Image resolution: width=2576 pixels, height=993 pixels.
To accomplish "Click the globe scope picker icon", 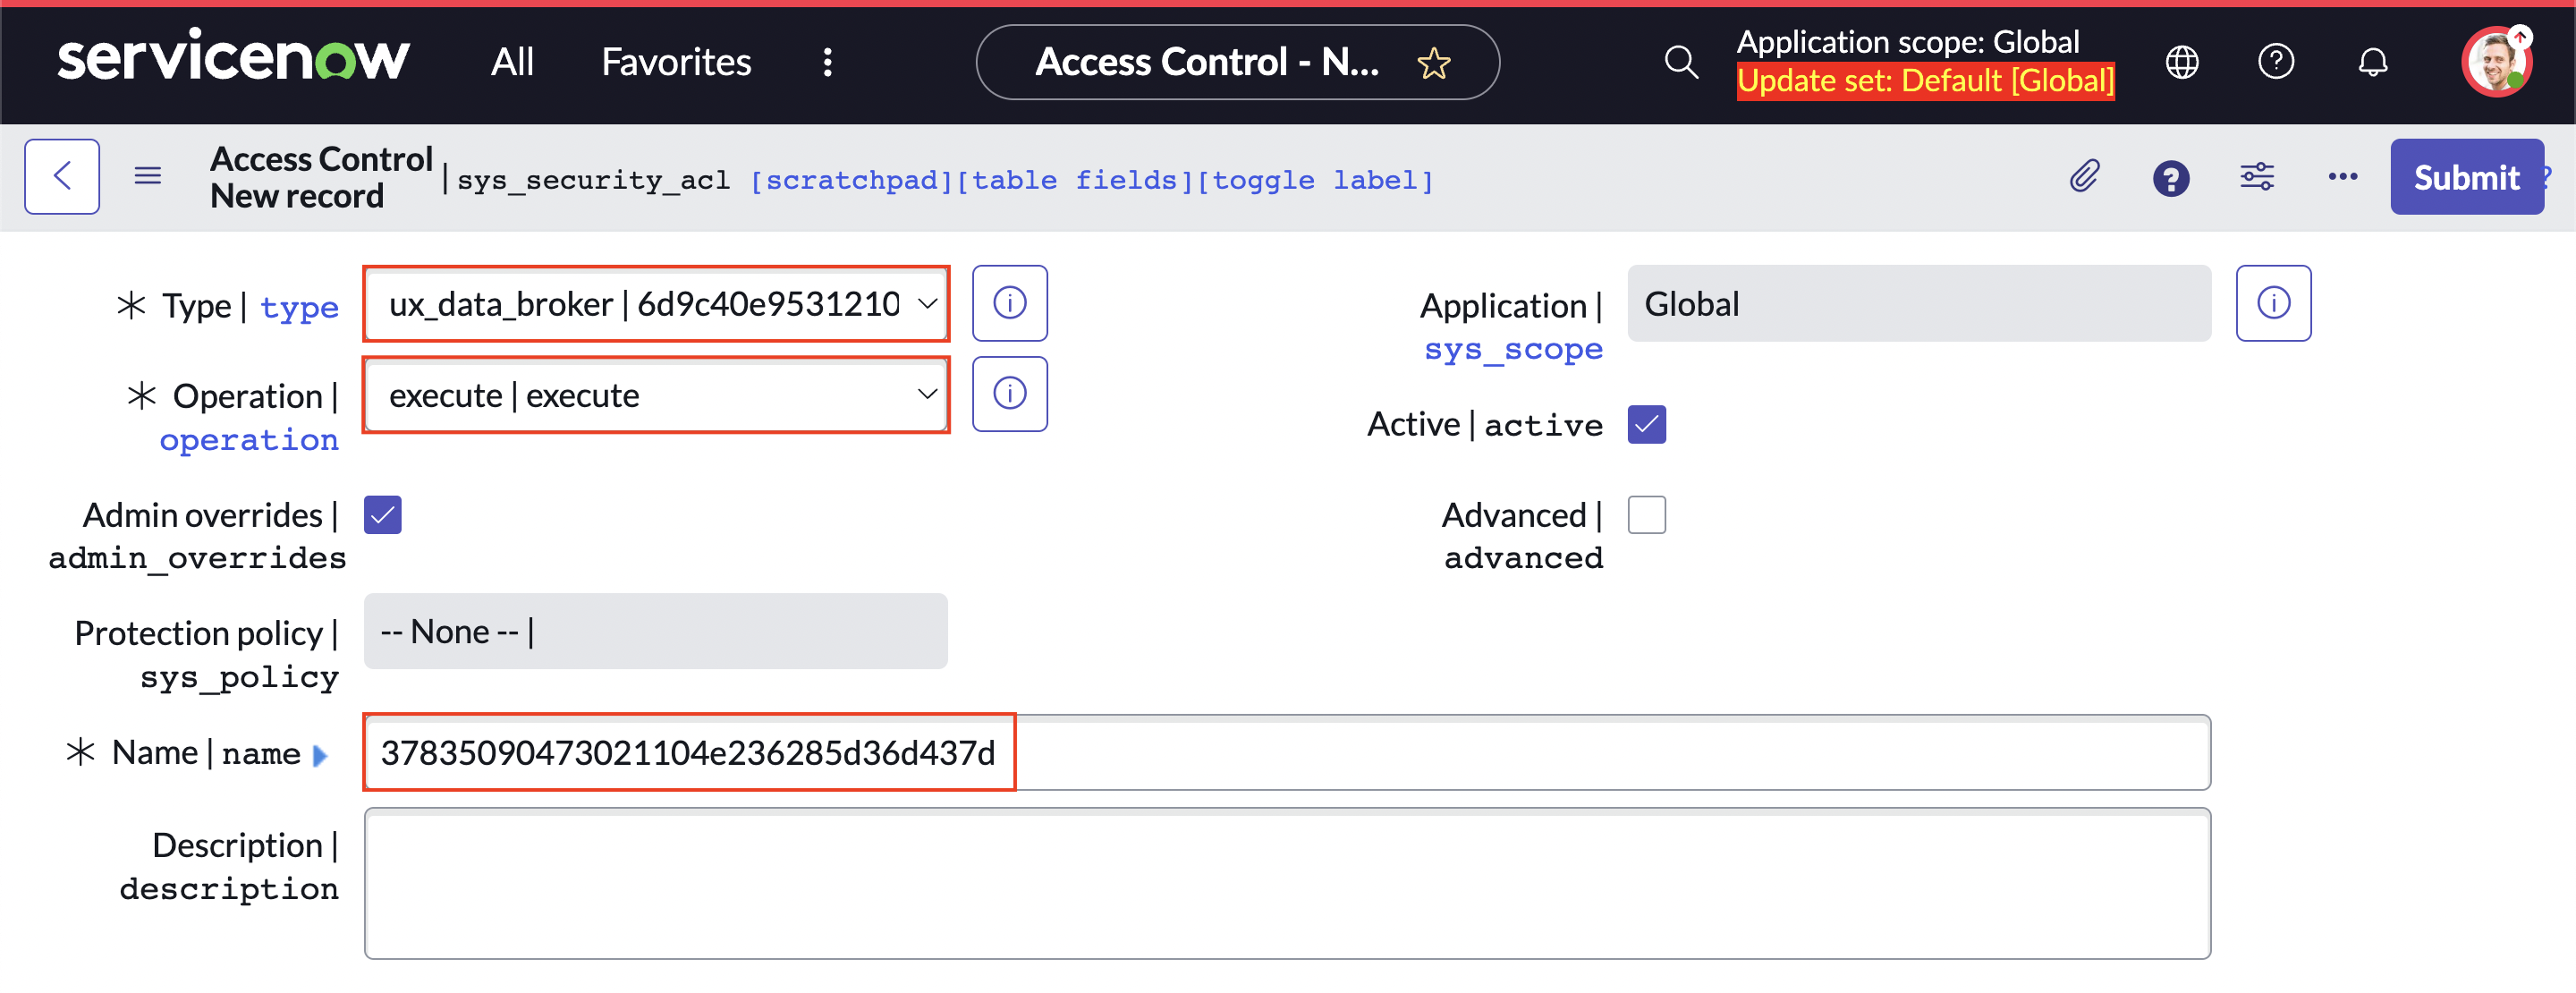I will pos(2182,62).
